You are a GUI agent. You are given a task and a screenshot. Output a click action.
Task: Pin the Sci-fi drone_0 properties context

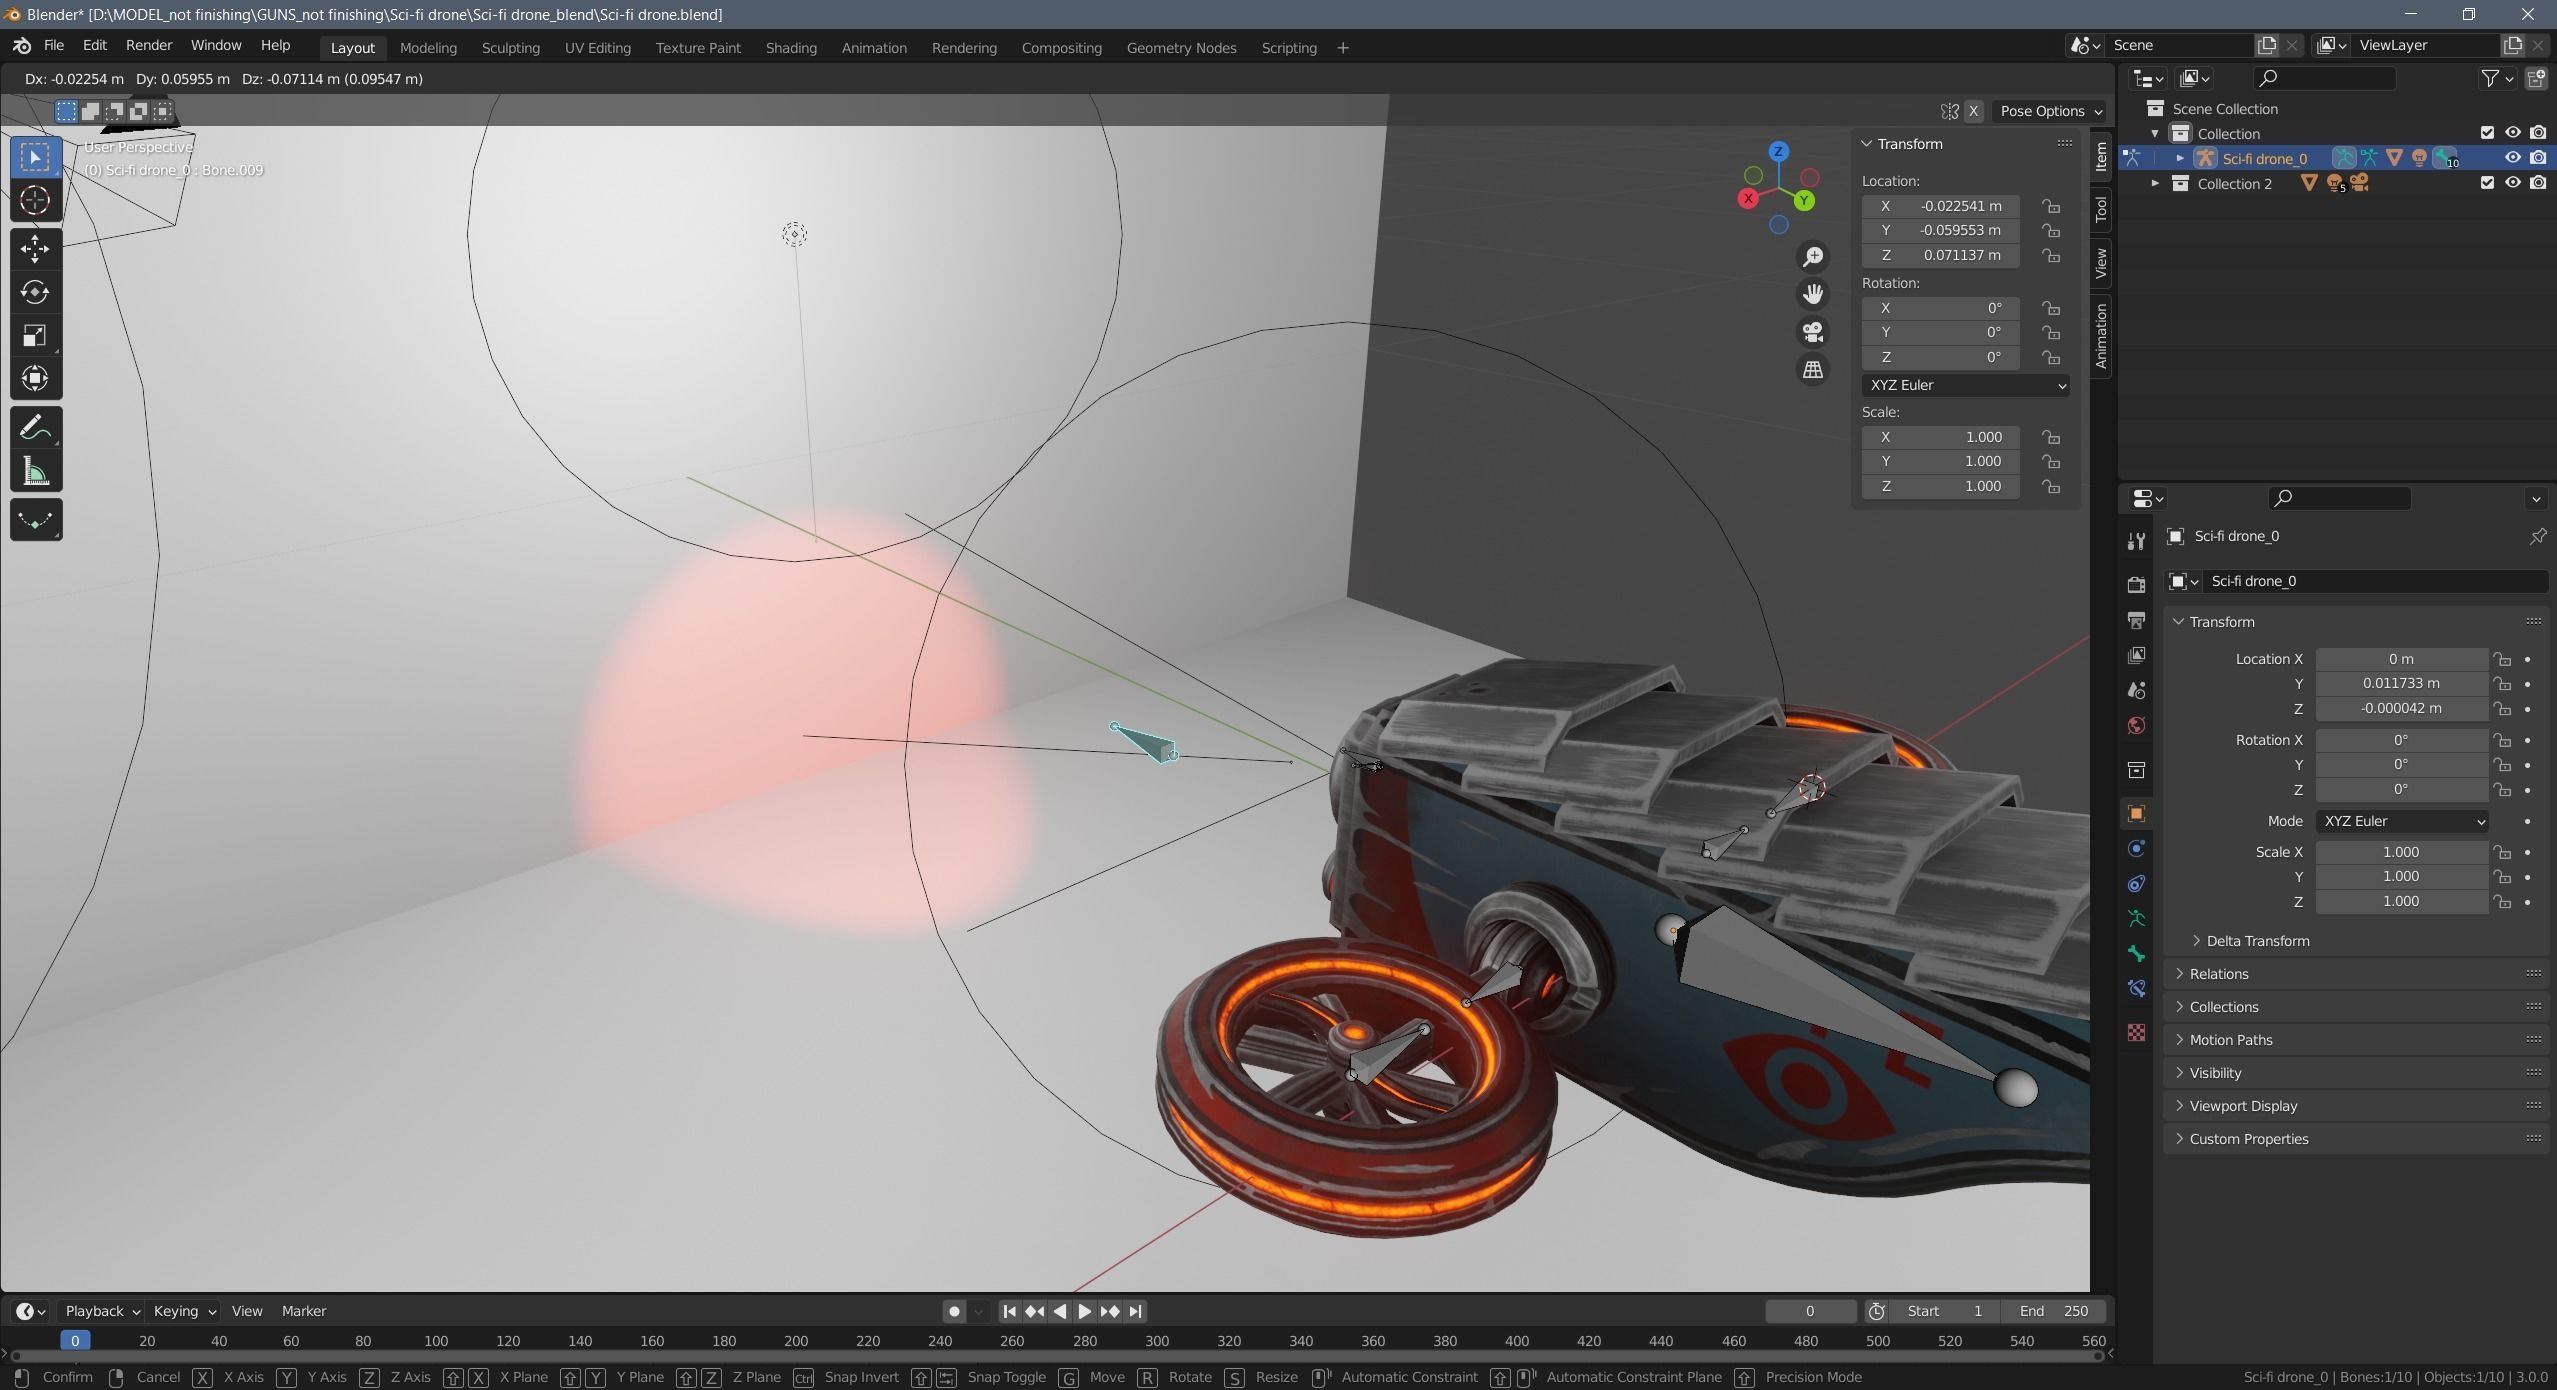pos(2537,536)
